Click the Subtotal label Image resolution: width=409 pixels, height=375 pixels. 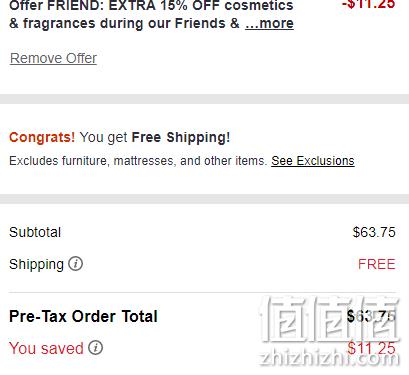tap(35, 232)
